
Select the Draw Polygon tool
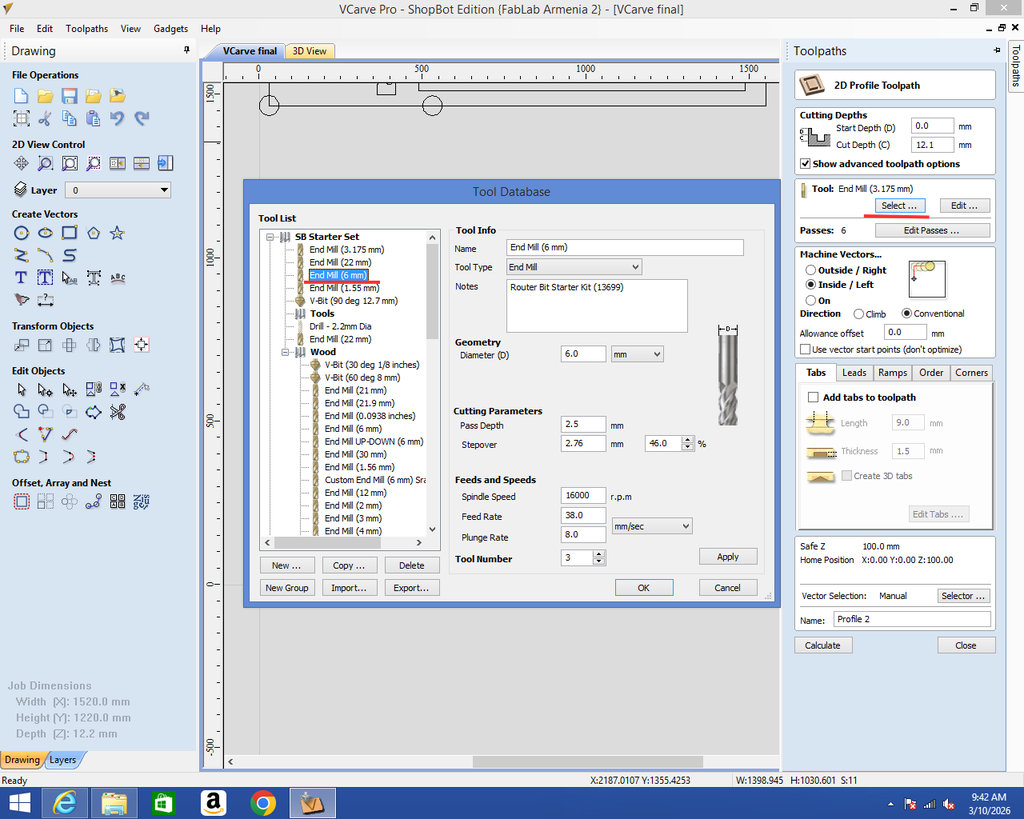93,233
